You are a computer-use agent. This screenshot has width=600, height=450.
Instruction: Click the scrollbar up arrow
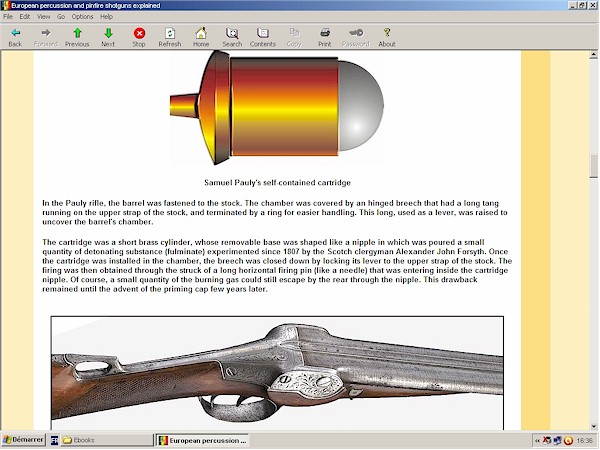(593, 55)
